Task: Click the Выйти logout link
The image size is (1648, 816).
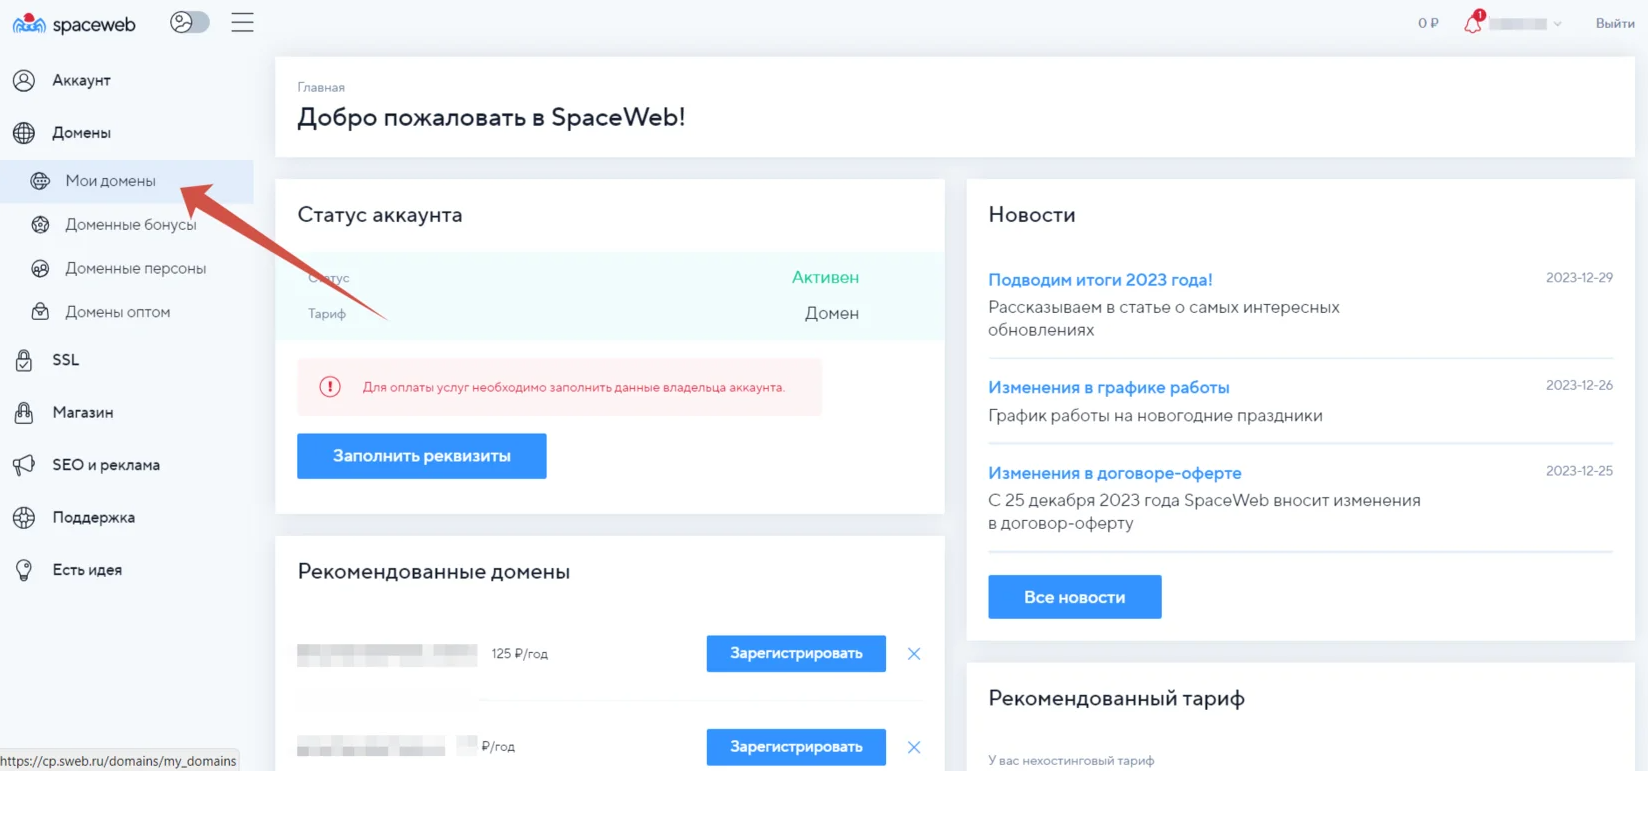Action: click(x=1614, y=23)
